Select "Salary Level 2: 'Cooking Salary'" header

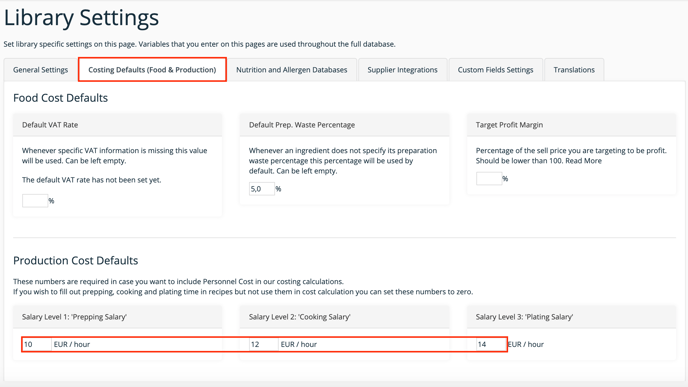pyautogui.click(x=344, y=317)
